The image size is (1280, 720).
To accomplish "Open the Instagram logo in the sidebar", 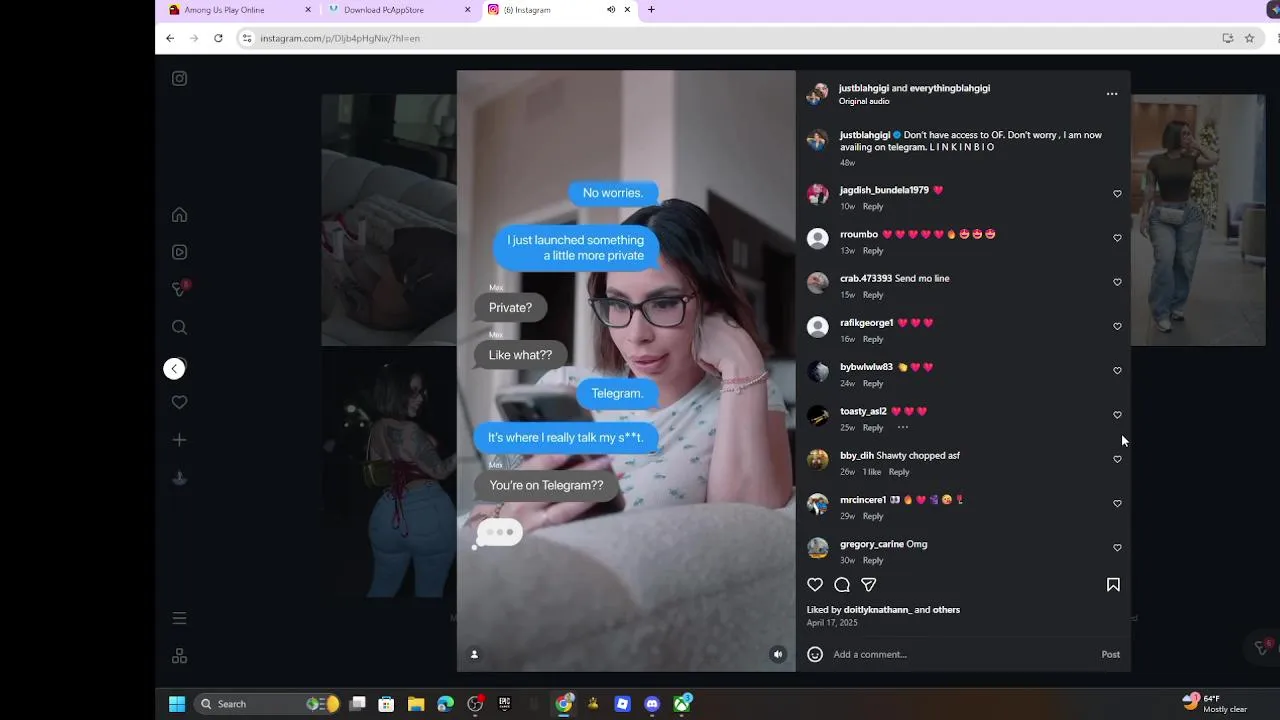I will (x=179, y=78).
